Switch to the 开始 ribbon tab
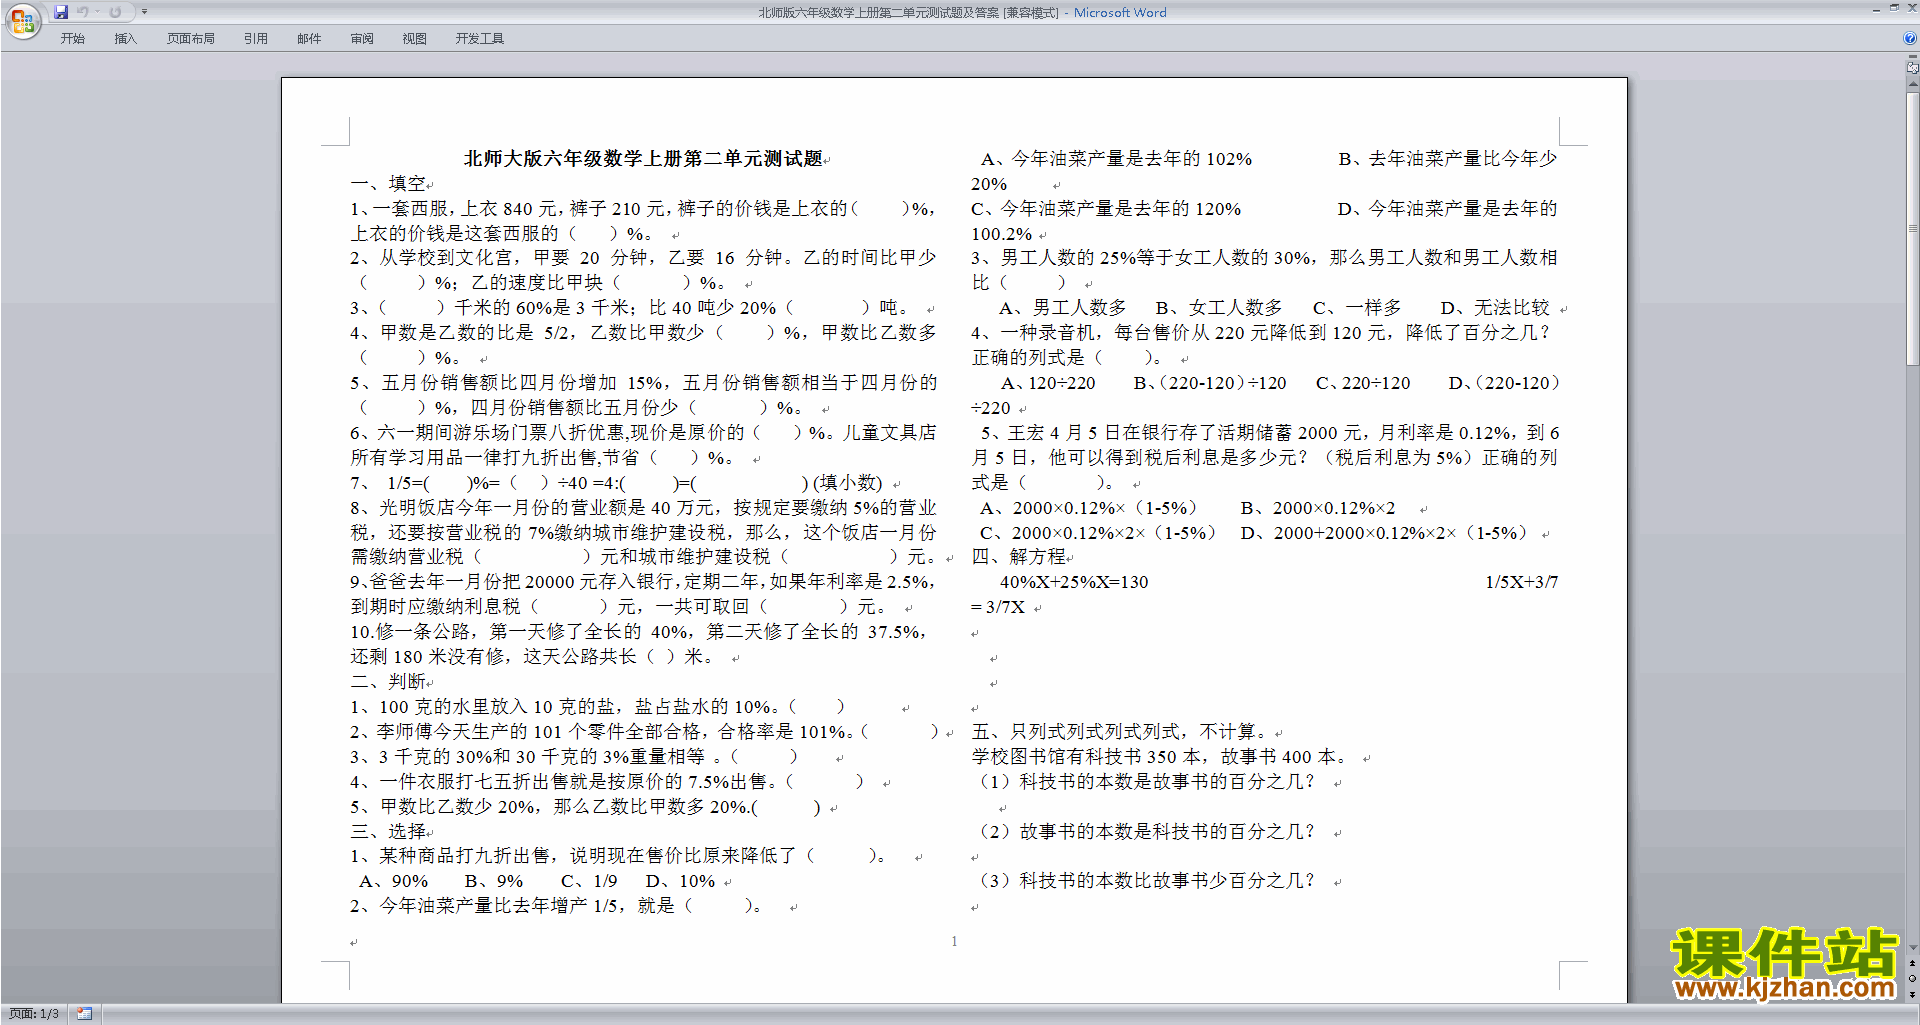Viewport: 1920px width, 1025px height. (x=72, y=39)
